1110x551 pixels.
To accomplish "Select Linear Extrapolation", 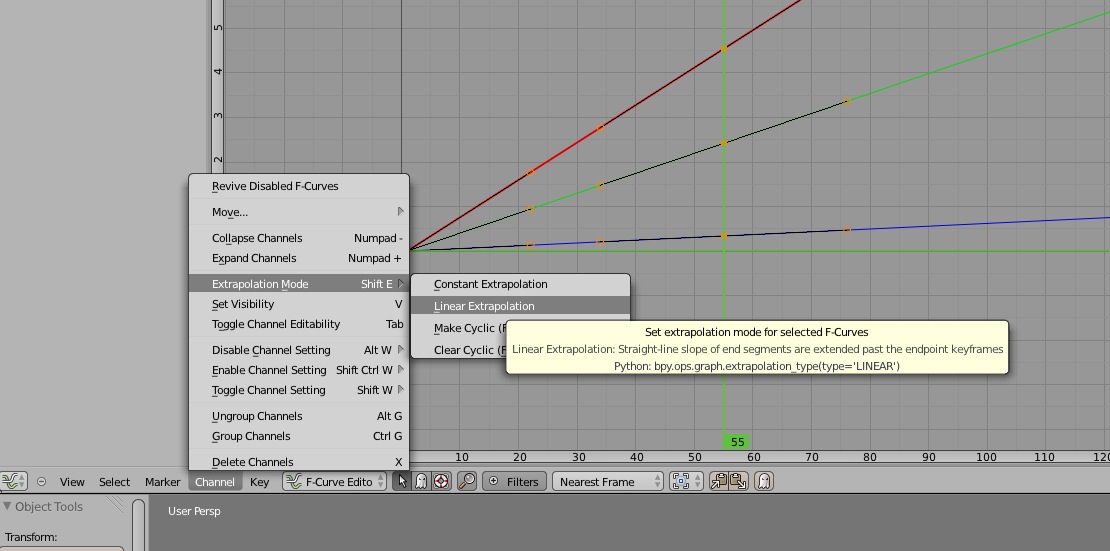I will 520,306.
